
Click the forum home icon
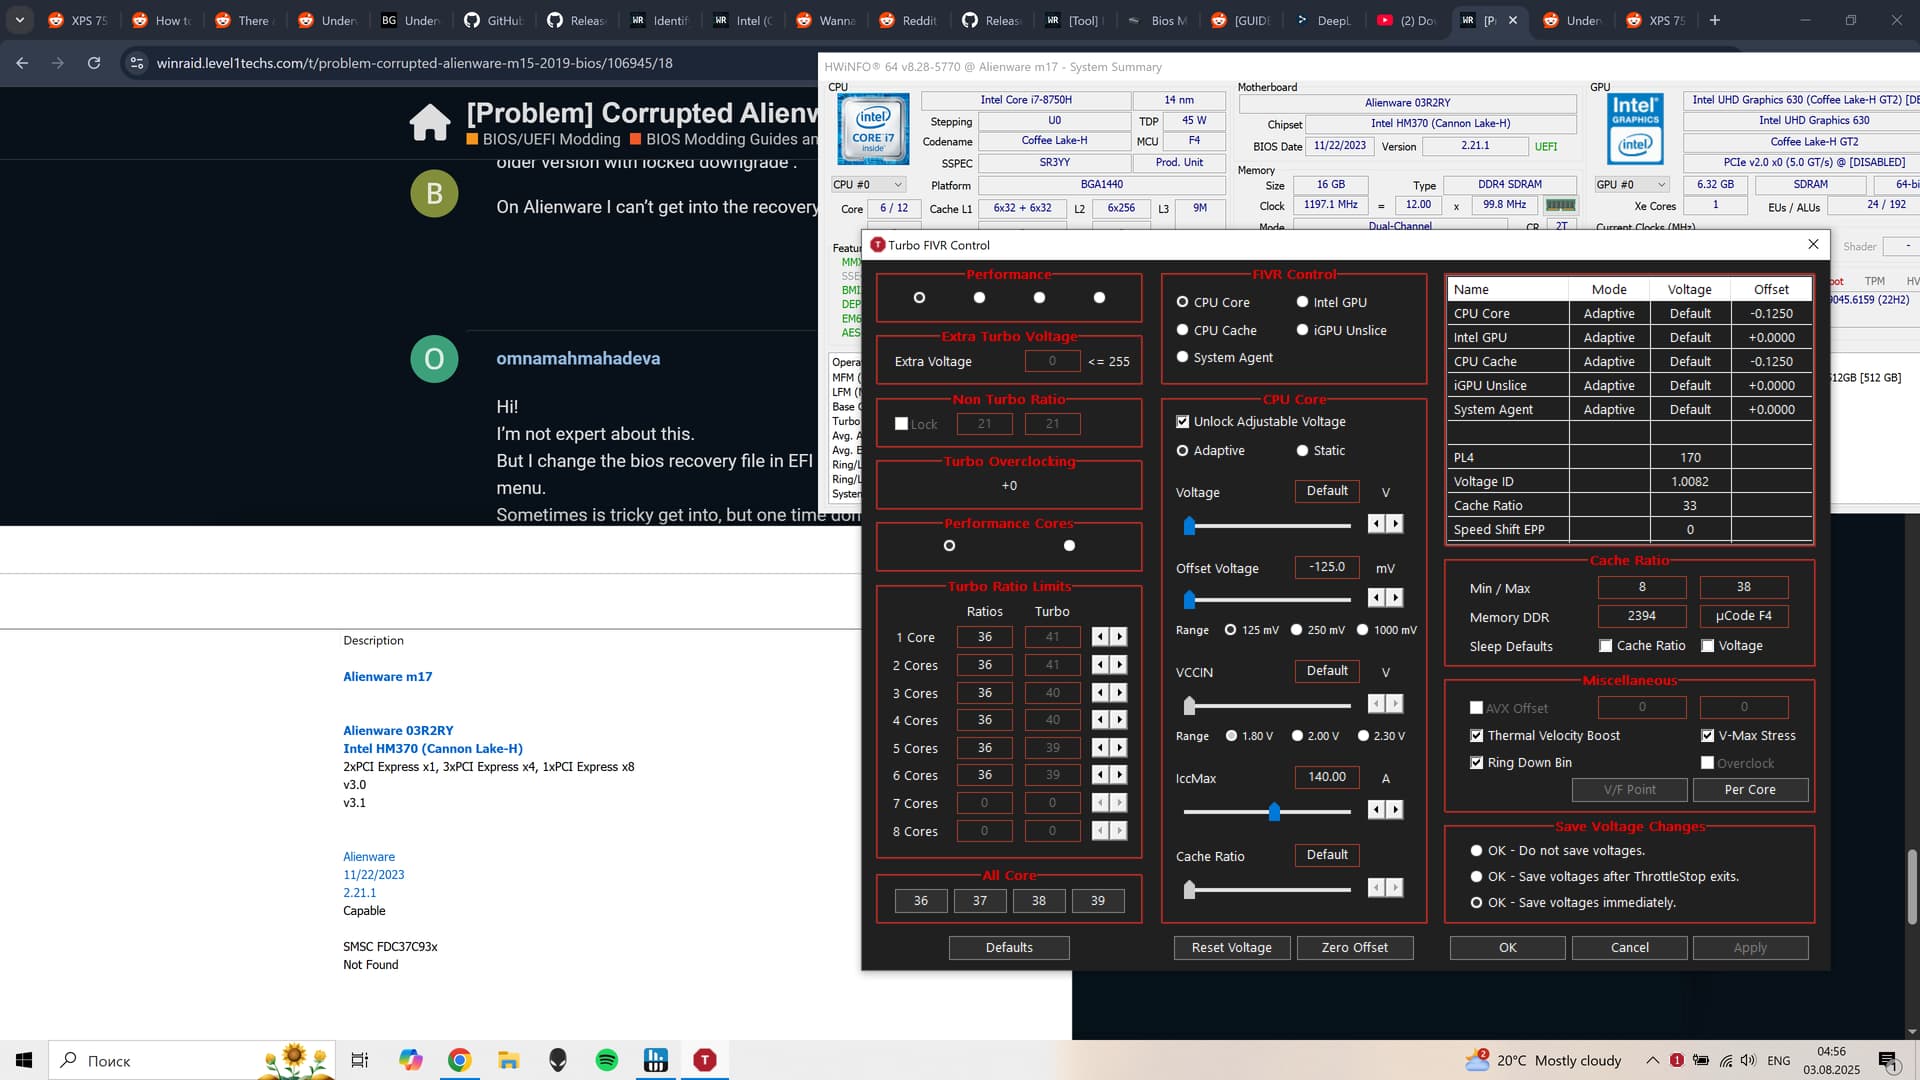point(430,123)
